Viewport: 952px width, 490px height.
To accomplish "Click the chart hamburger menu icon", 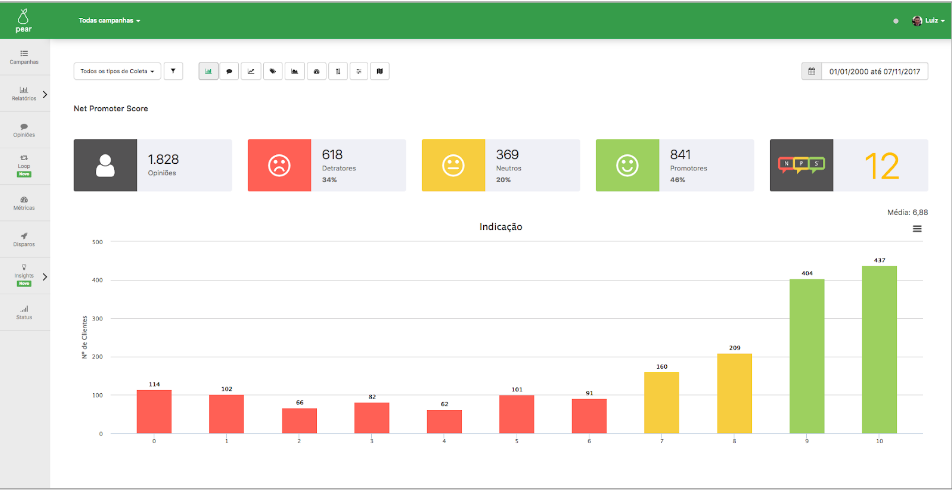I will click(x=917, y=228).
